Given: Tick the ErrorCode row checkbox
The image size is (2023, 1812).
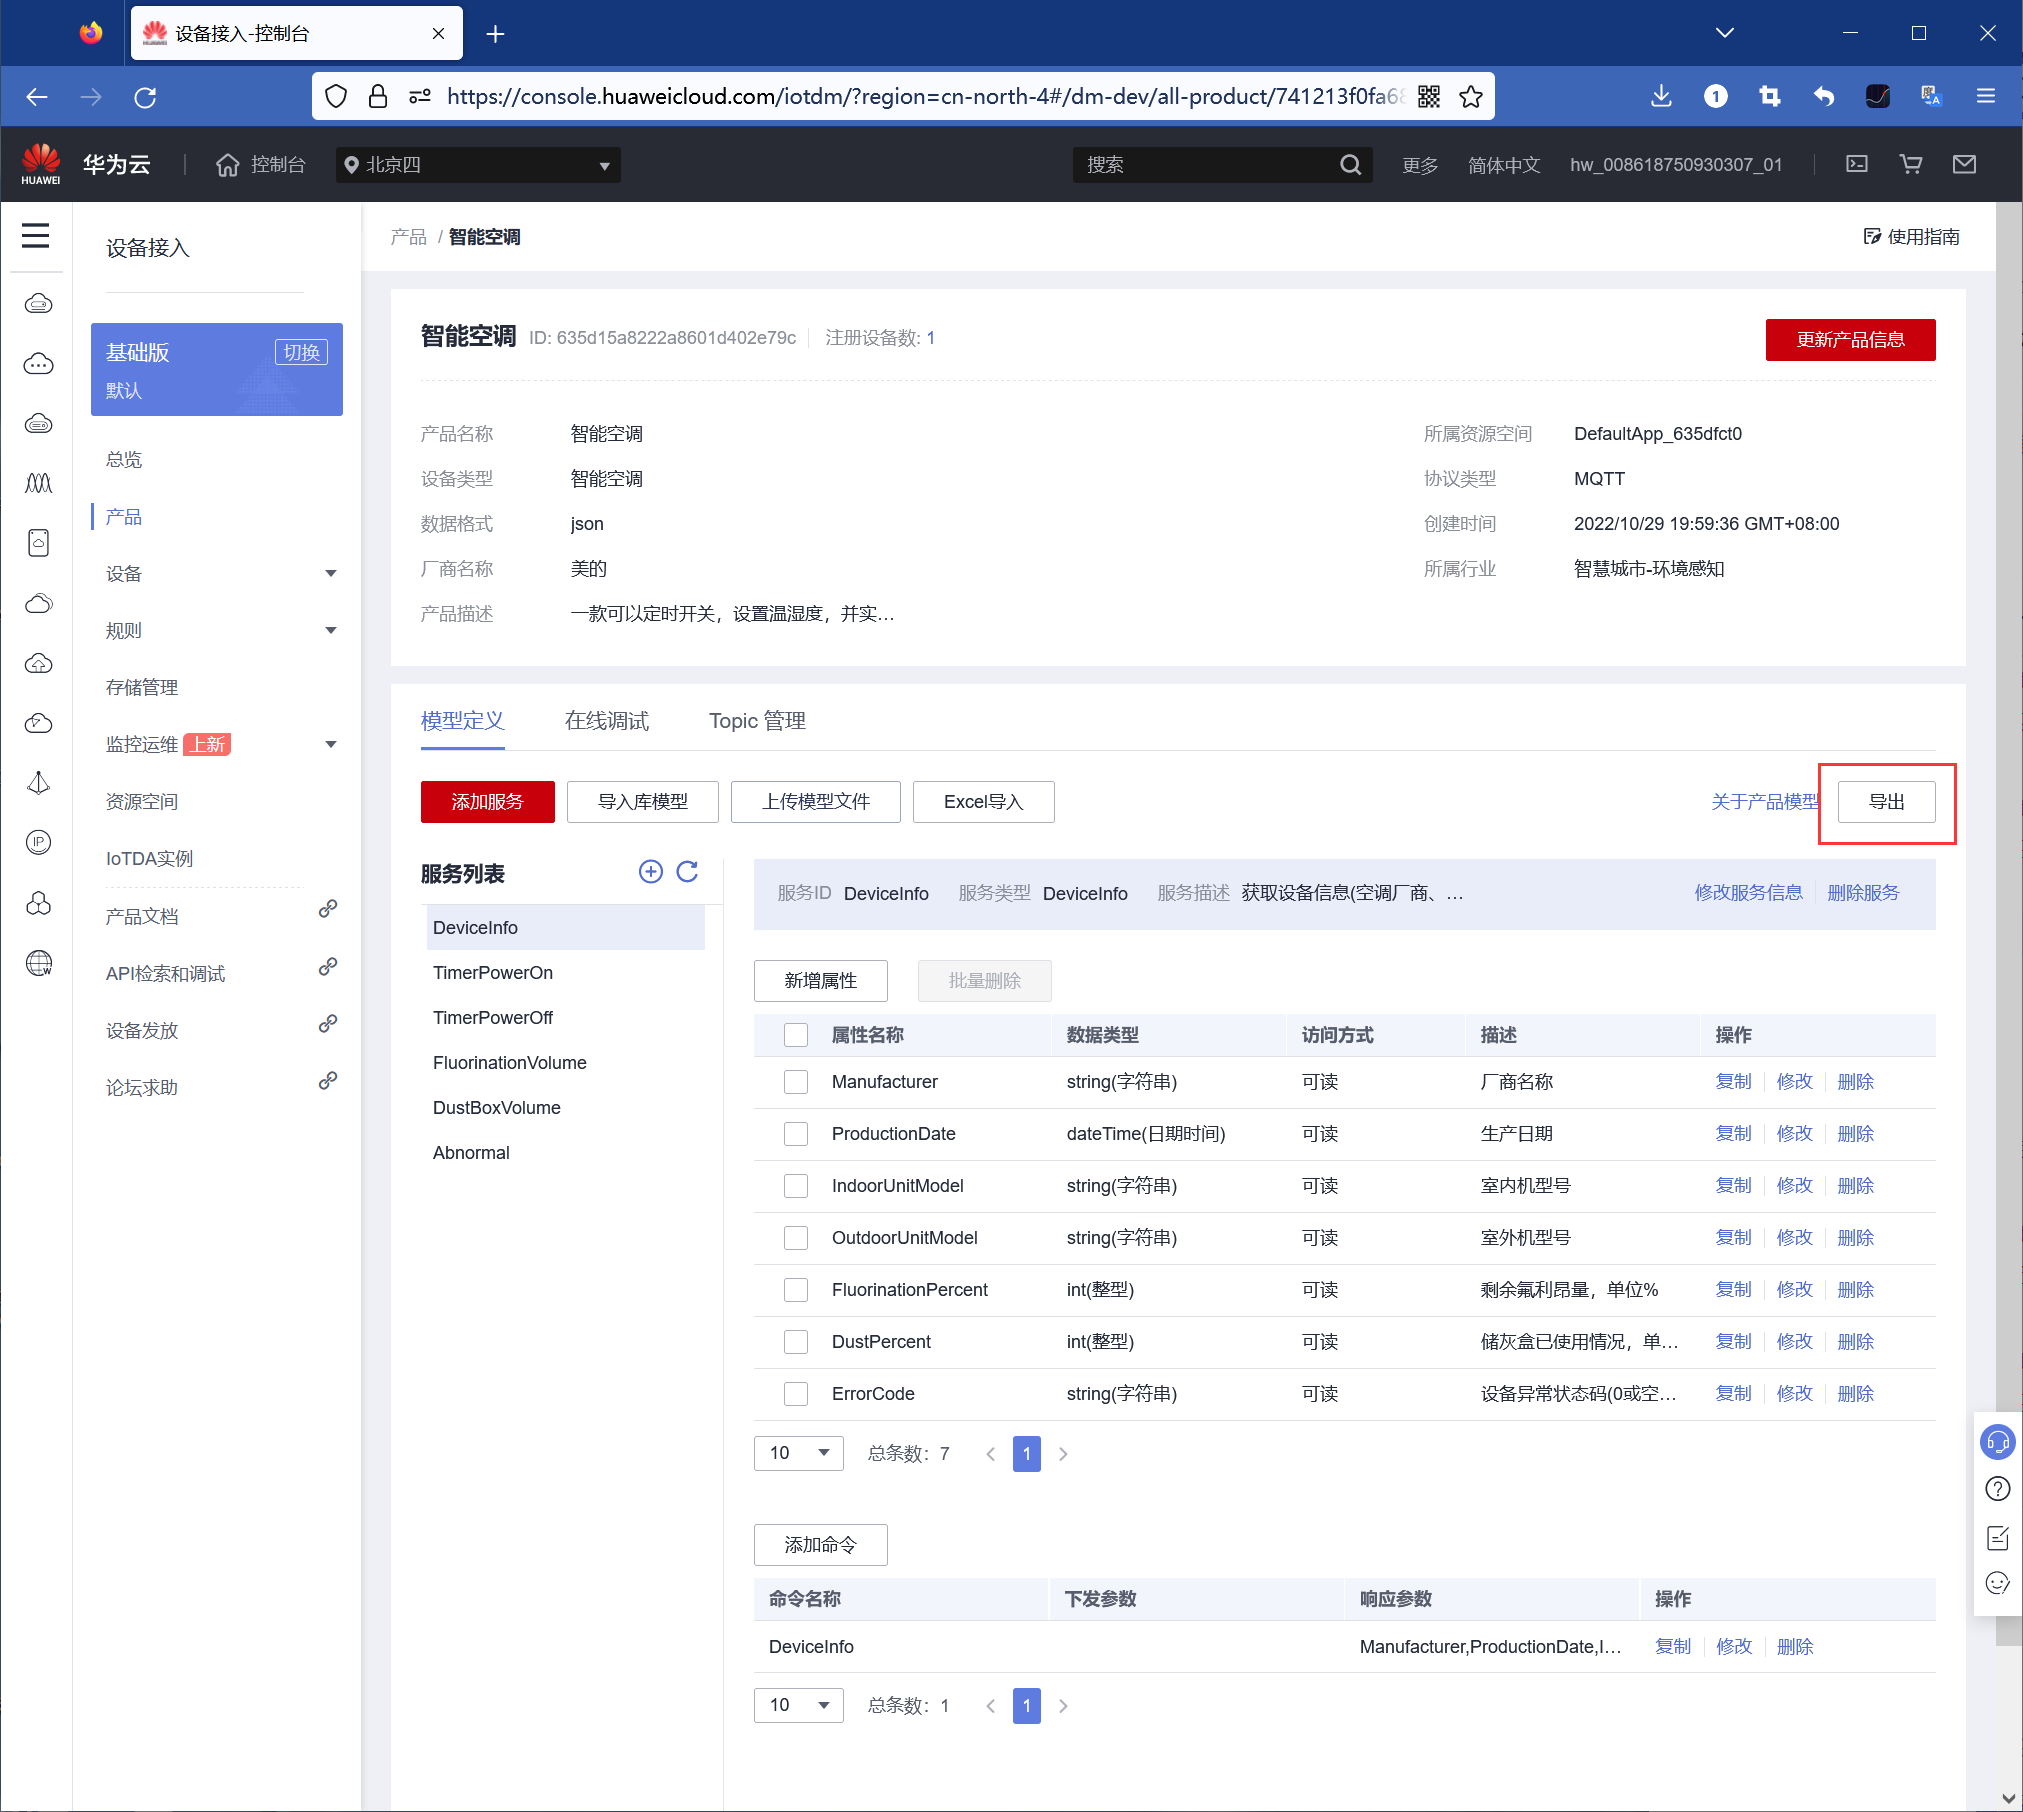Looking at the screenshot, I should (796, 1394).
